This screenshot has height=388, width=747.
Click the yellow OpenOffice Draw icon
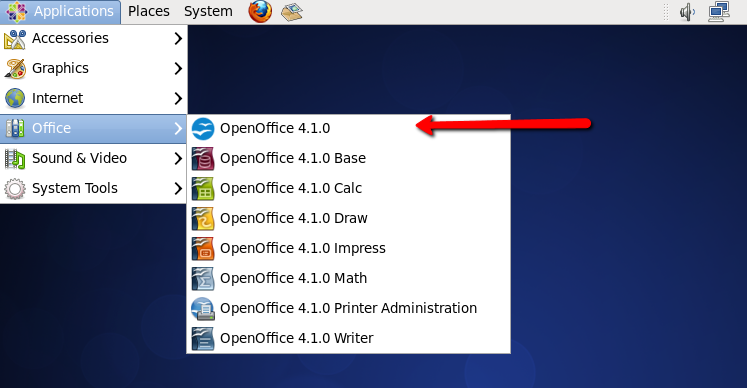pos(203,219)
